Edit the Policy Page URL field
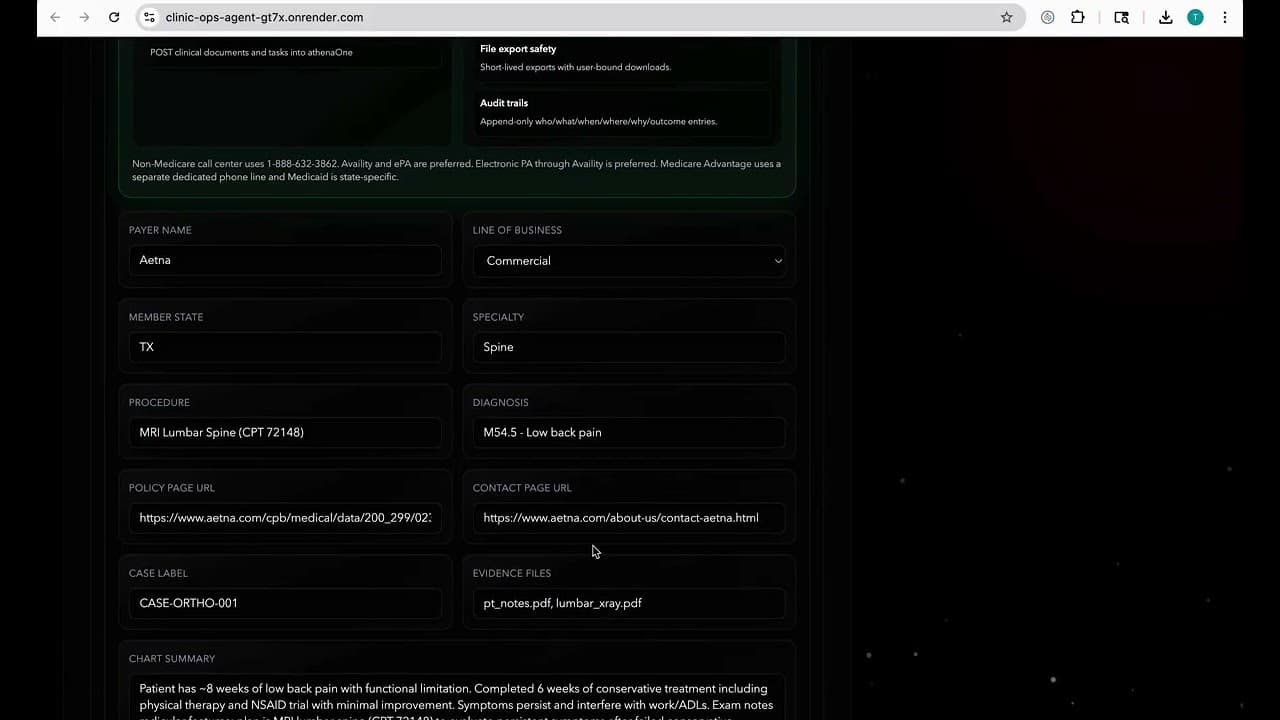The image size is (1280, 720). (x=285, y=518)
